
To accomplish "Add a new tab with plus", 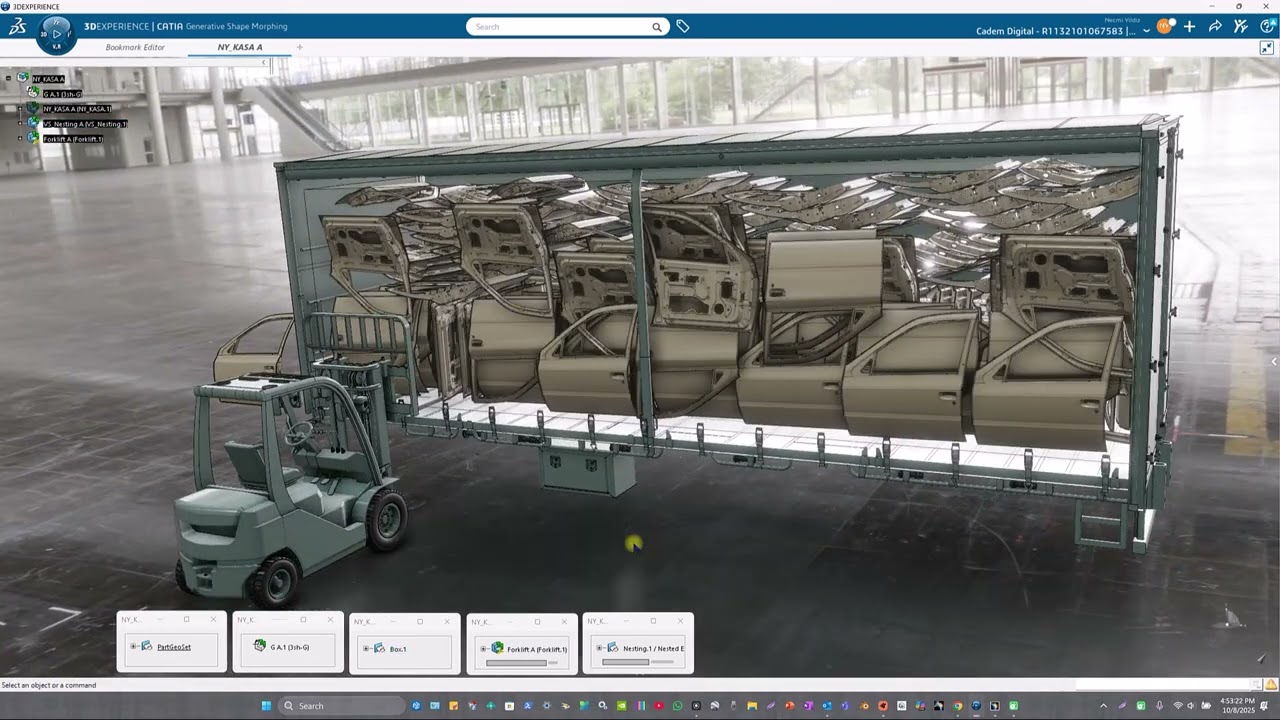I will pos(299,47).
